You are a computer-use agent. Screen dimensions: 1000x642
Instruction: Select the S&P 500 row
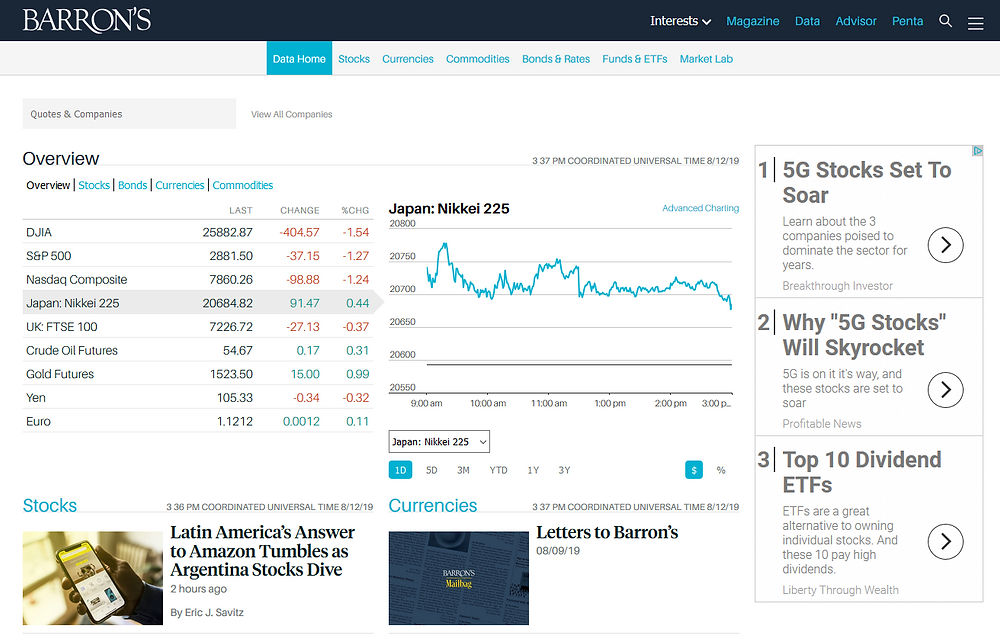tap(198, 256)
